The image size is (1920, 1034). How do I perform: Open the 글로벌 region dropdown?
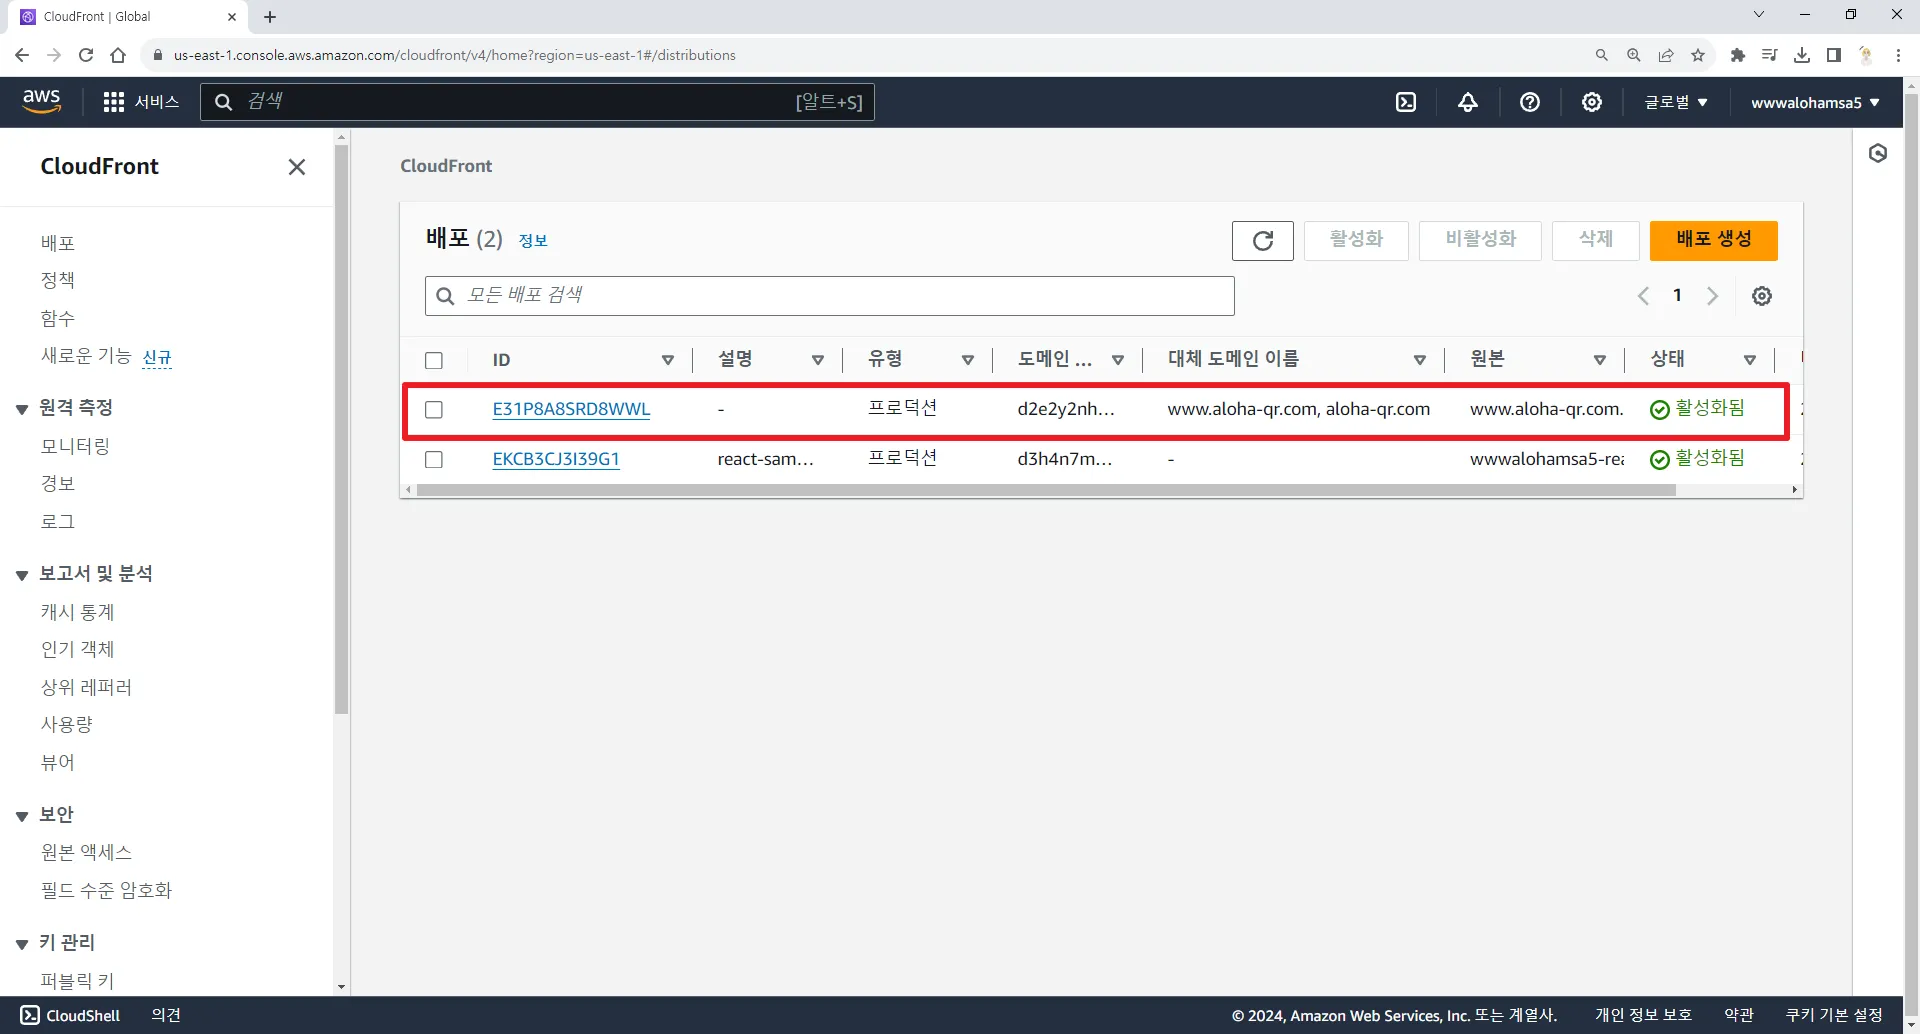pyautogui.click(x=1676, y=102)
